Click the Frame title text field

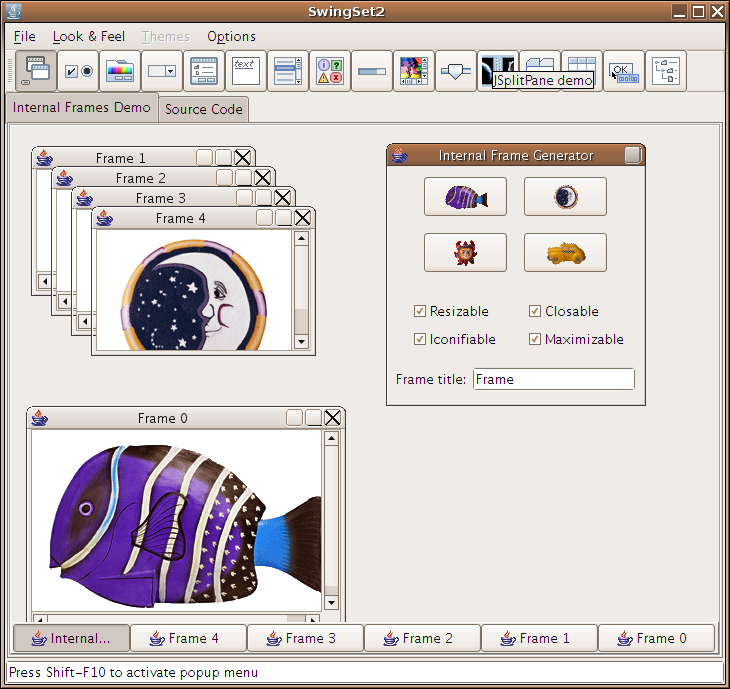[x=554, y=379]
